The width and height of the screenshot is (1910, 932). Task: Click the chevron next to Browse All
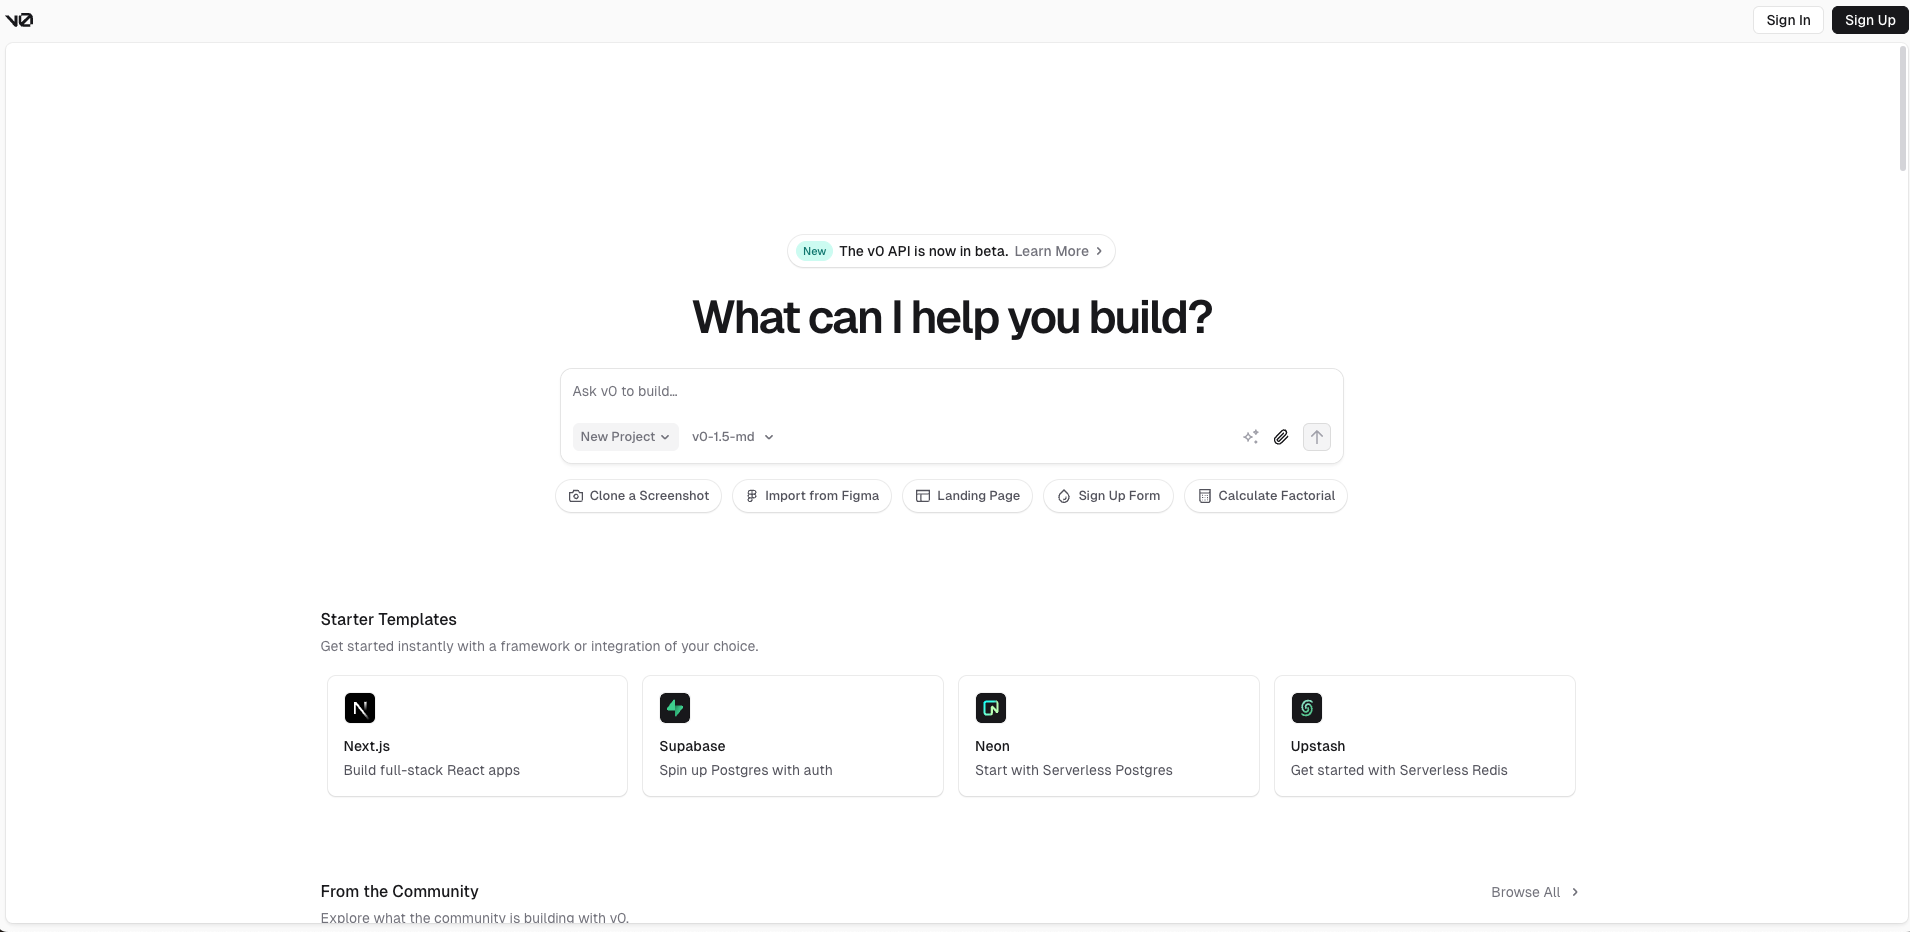tap(1575, 892)
